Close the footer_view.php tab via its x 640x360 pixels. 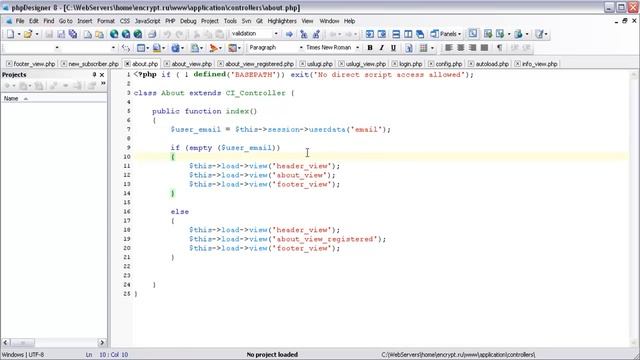point(9,64)
